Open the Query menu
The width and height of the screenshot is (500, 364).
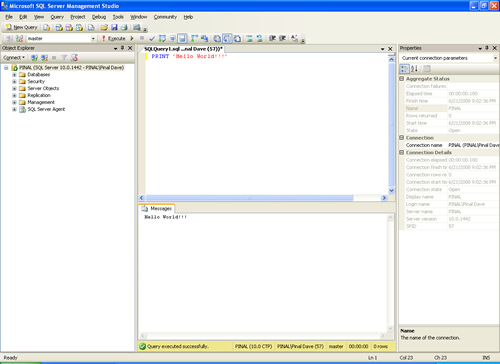(x=57, y=17)
